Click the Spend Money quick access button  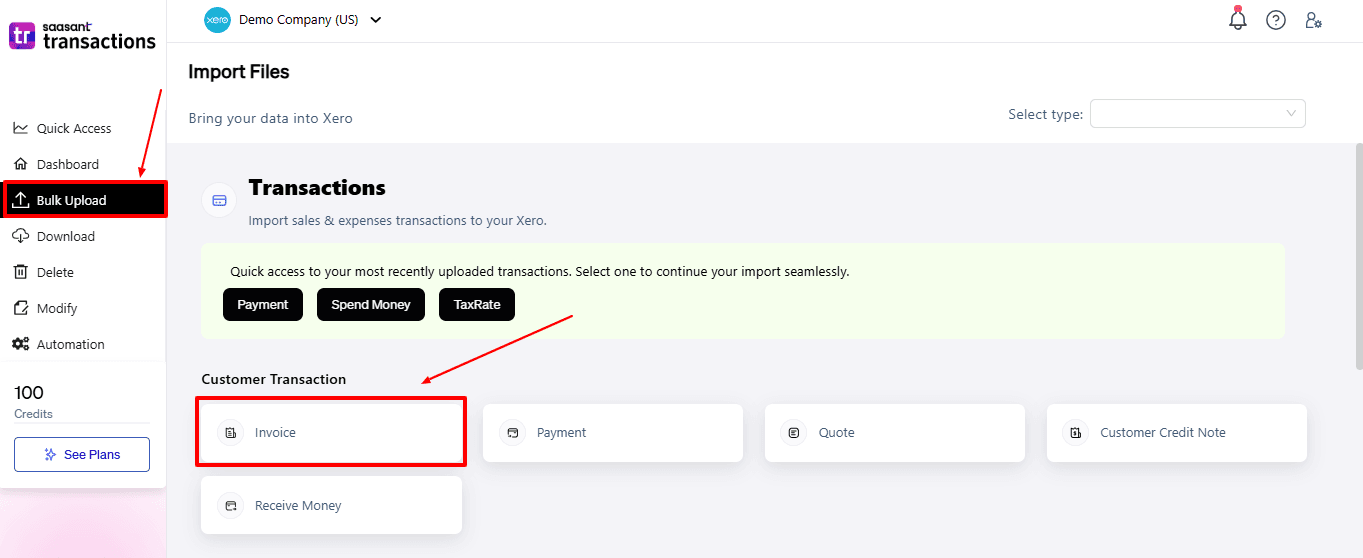click(x=371, y=304)
